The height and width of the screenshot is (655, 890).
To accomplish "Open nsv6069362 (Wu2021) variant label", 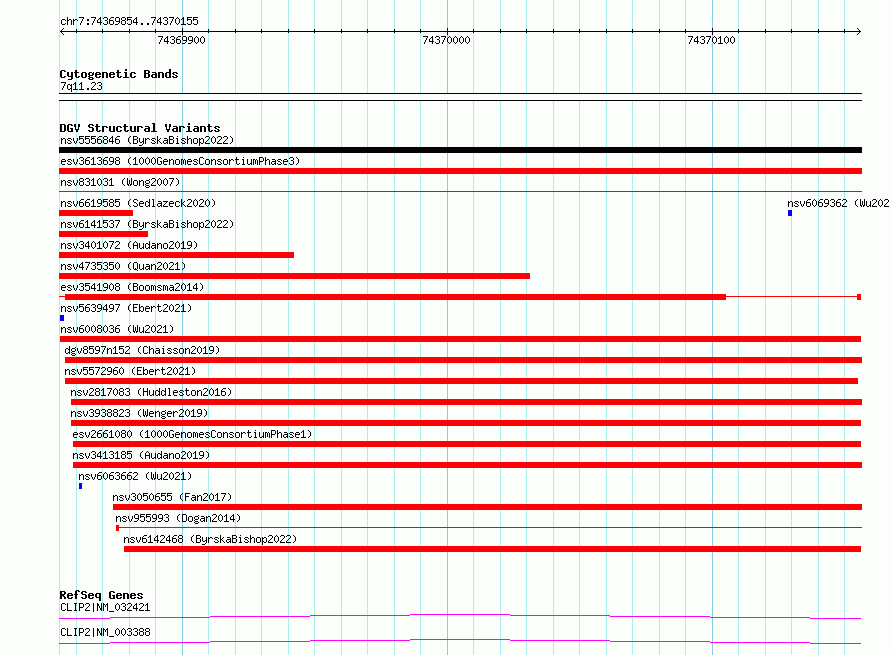I will tap(838, 203).
